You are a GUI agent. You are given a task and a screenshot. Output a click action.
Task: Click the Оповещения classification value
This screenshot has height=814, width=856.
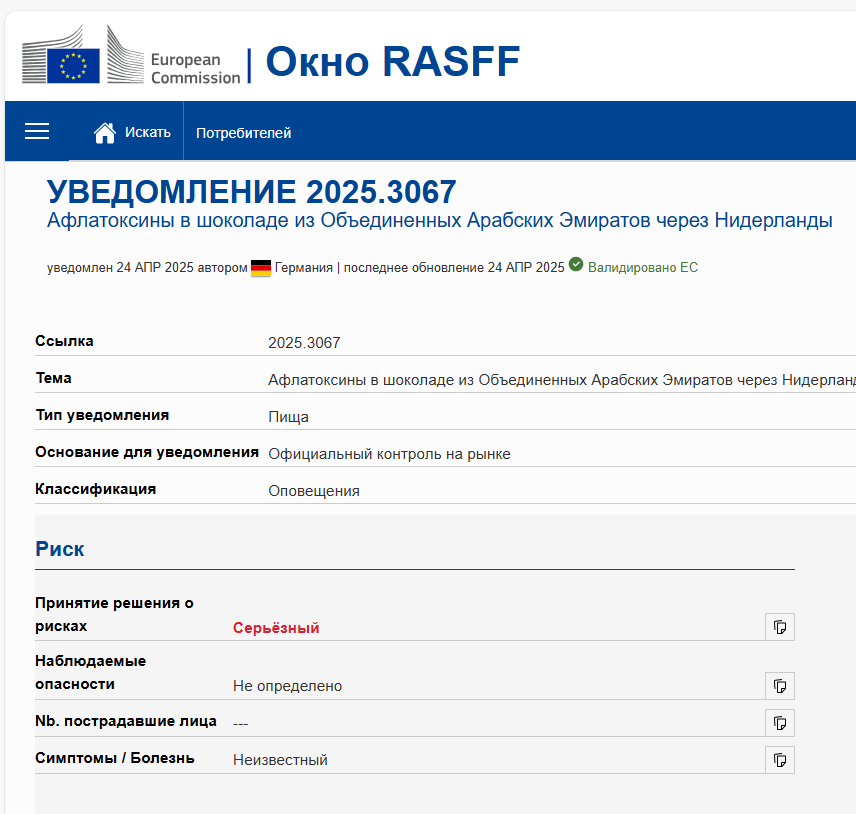point(314,491)
